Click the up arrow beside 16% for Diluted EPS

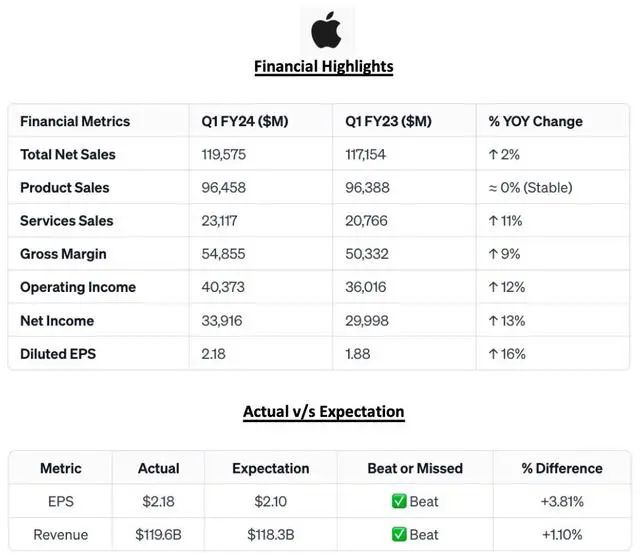coord(492,354)
